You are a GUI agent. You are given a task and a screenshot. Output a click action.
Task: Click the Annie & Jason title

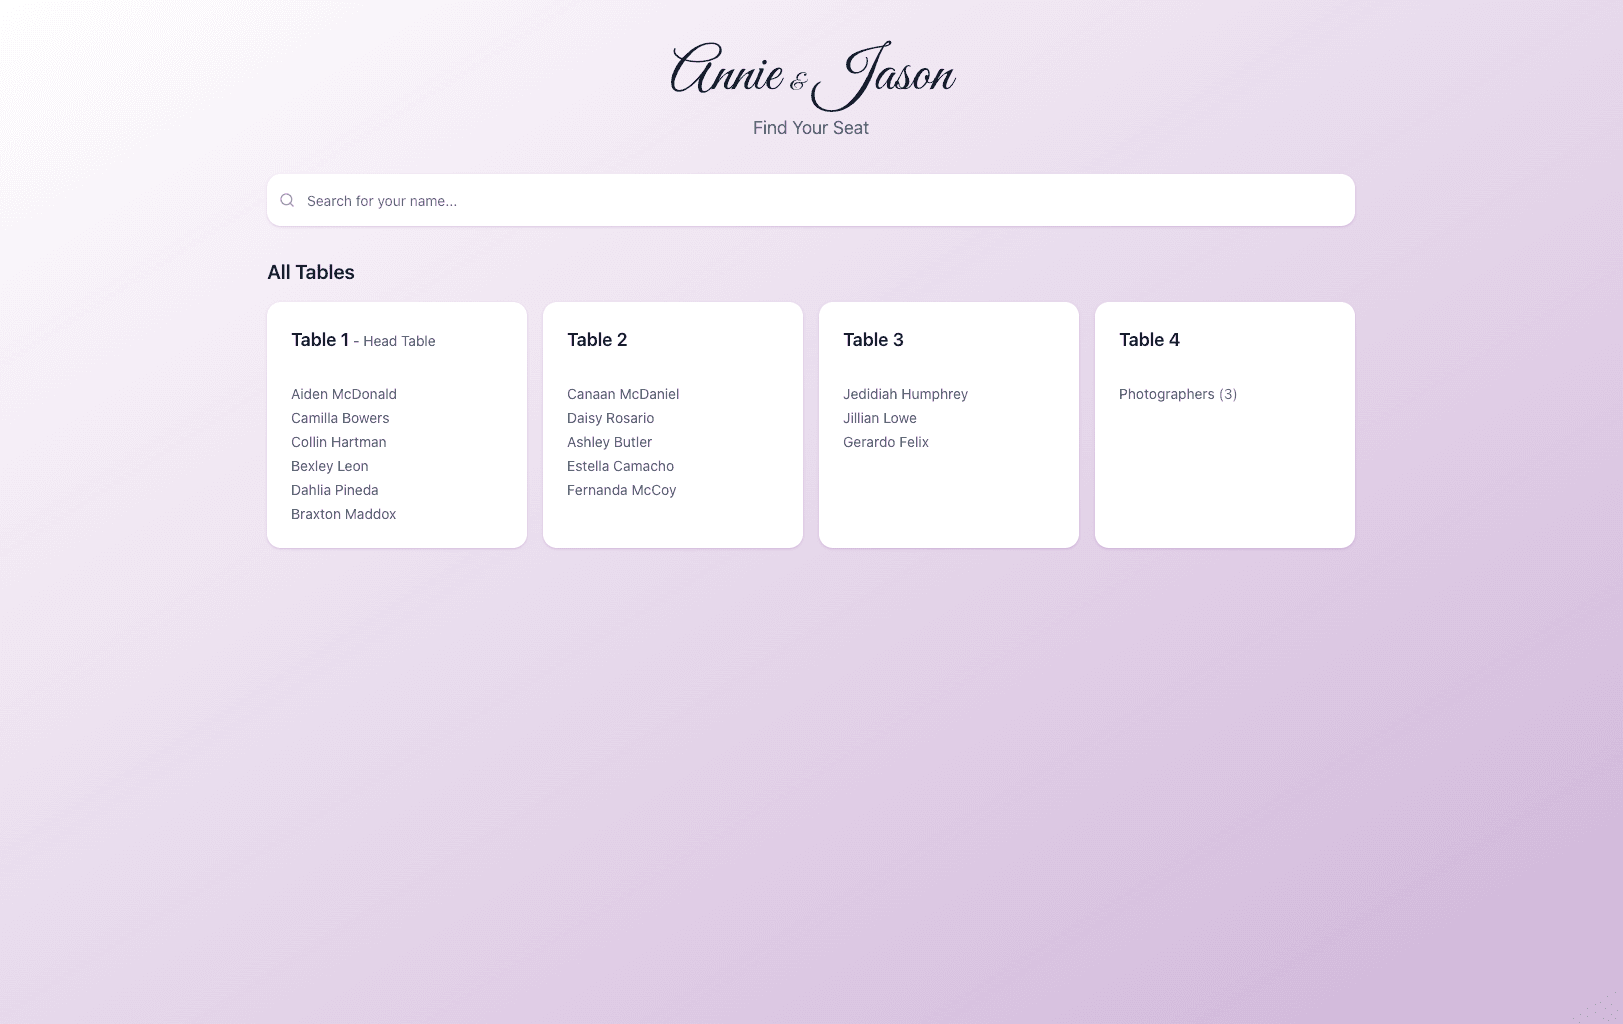click(x=811, y=75)
